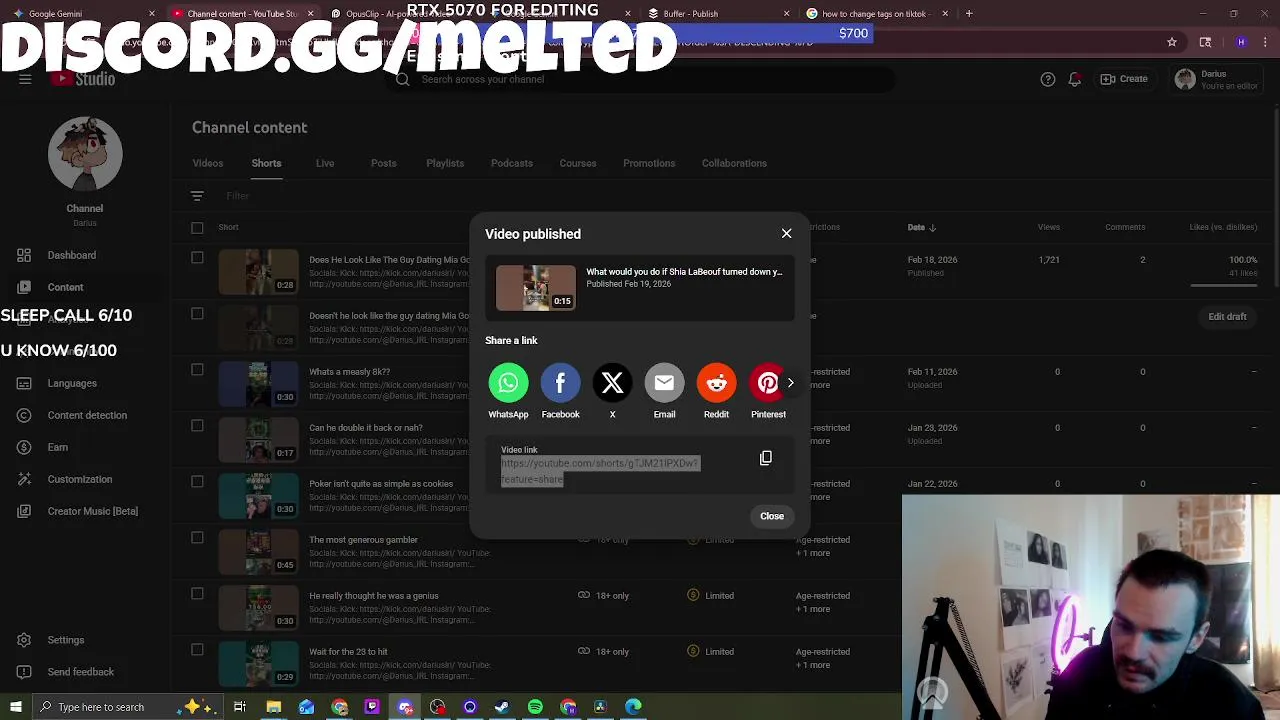Viewport: 1280px width, 720px height.
Task: Switch to the Playlists tab
Action: [445, 163]
